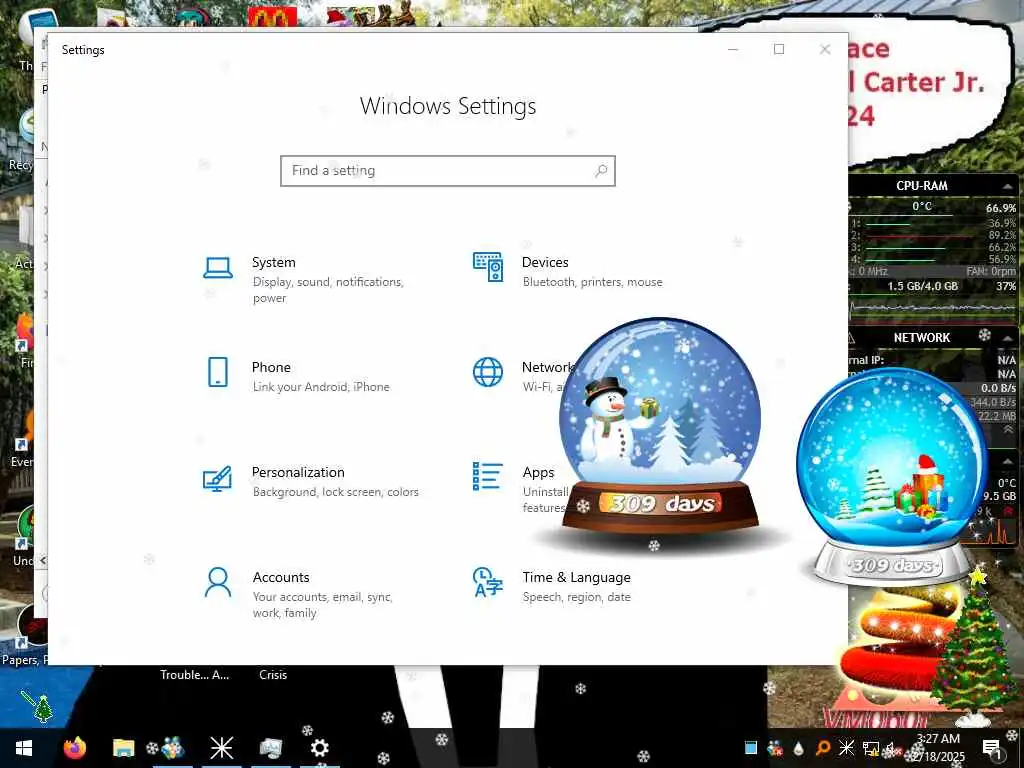
Task: Open the Accounts person icon
Action: coord(217,583)
